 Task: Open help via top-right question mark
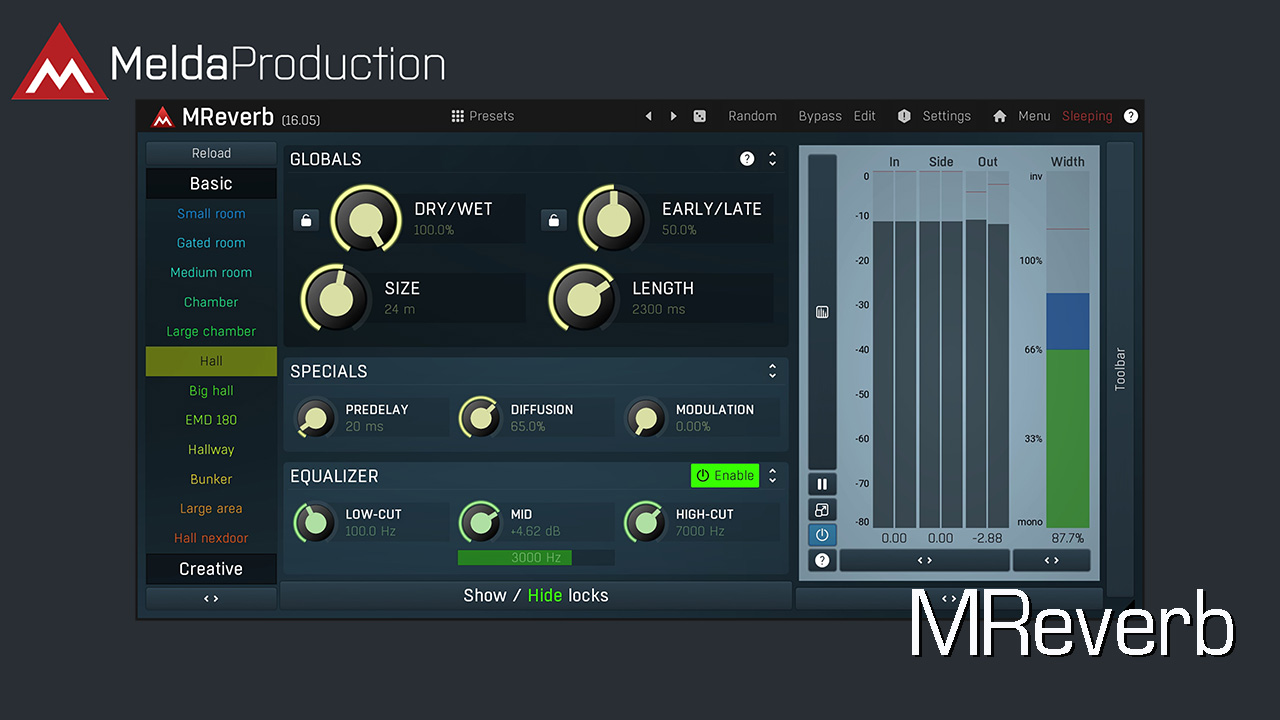pos(1131,116)
